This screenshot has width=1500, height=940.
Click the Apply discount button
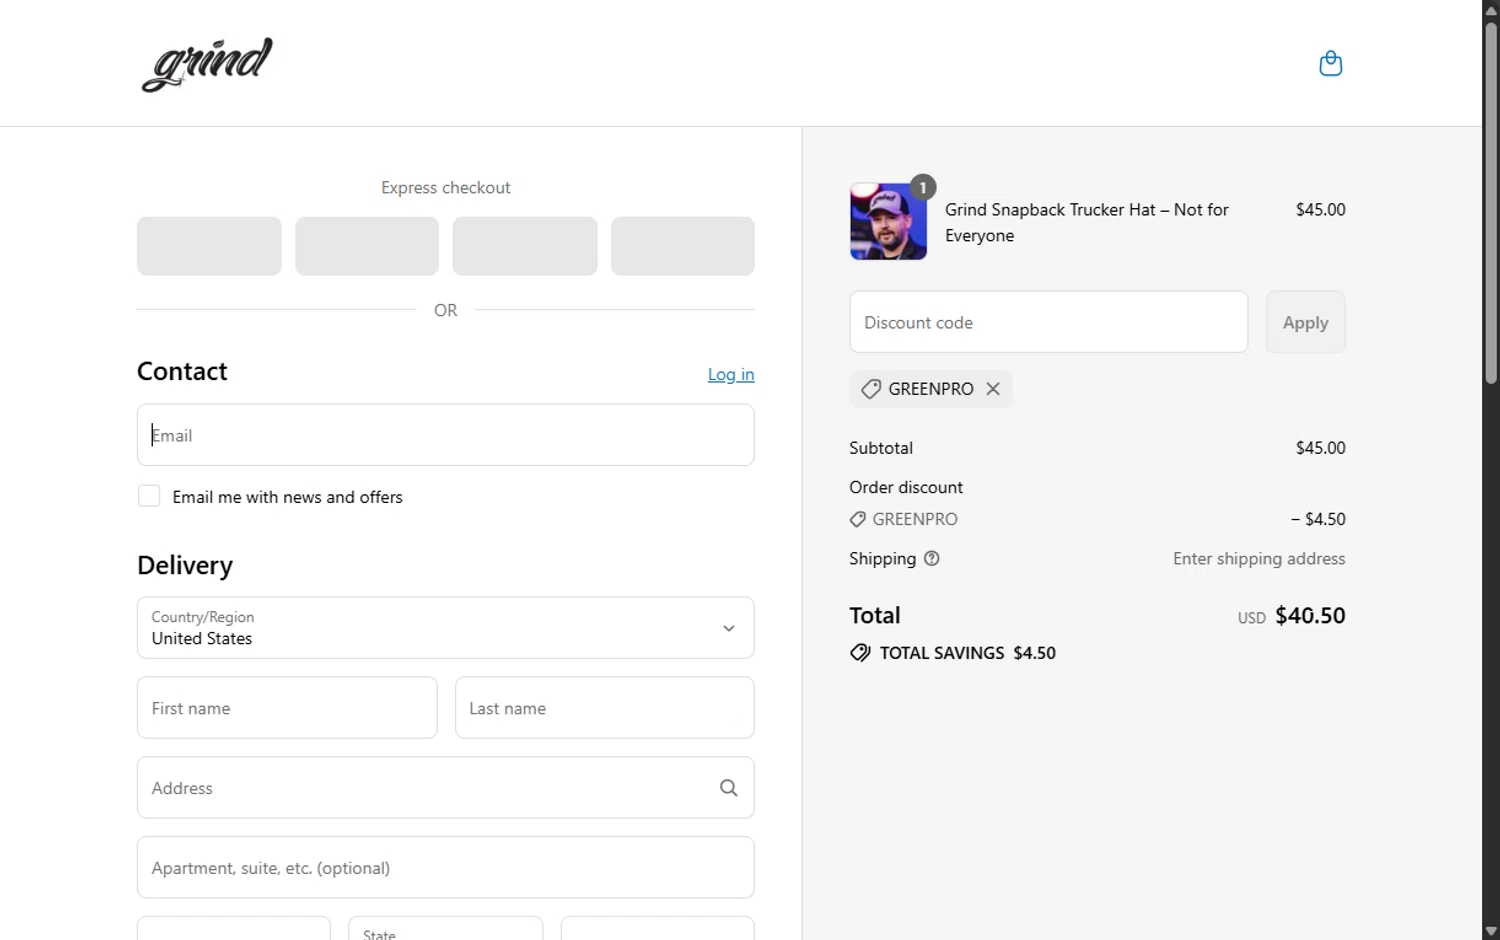pyautogui.click(x=1306, y=322)
